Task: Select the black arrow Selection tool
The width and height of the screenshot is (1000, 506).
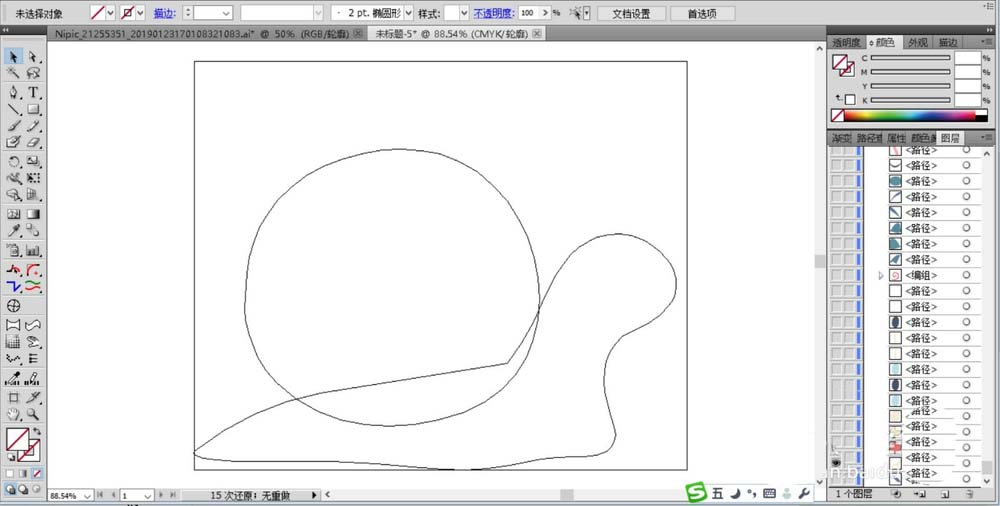Action: [x=14, y=57]
